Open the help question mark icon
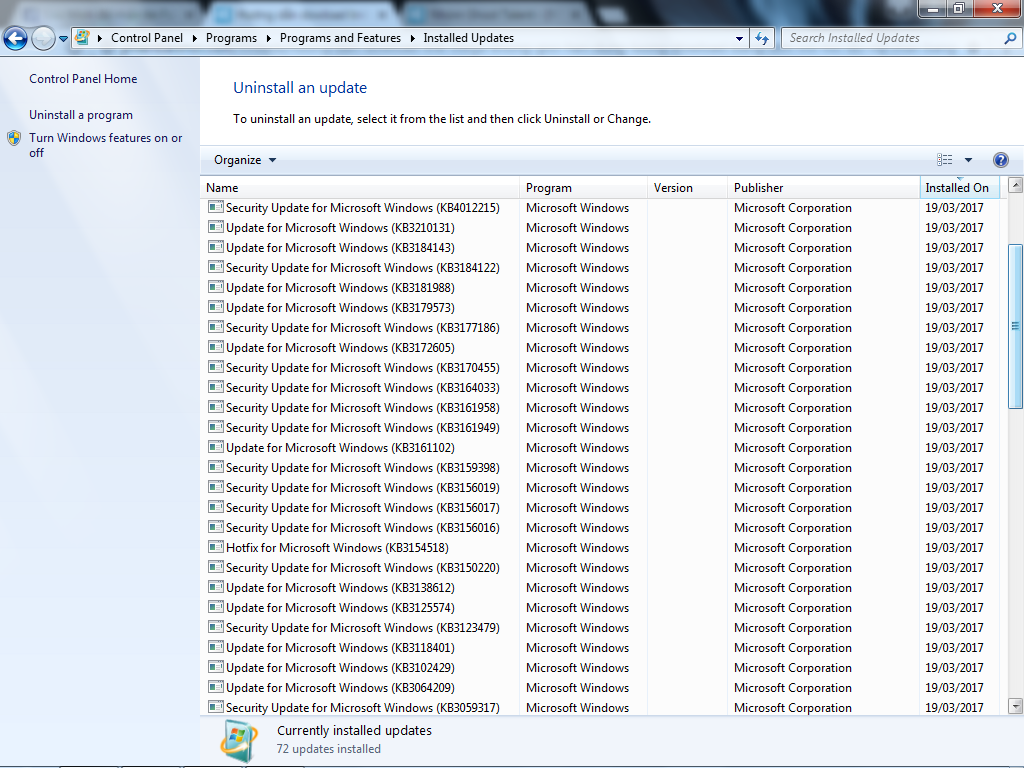1024x768 pixels. (x=1000, y=160)
